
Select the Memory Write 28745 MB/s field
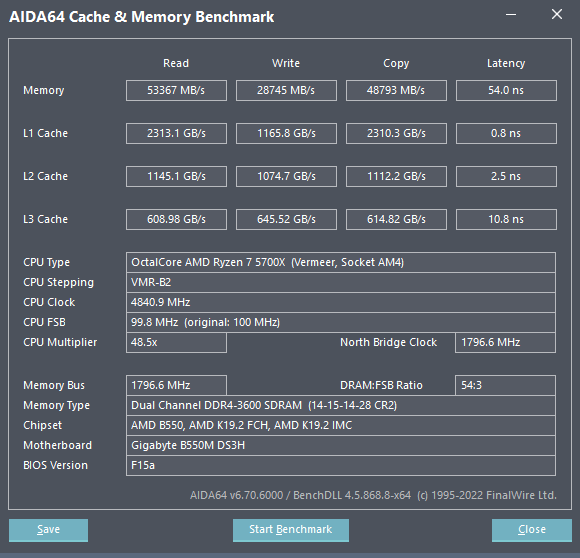286,90
